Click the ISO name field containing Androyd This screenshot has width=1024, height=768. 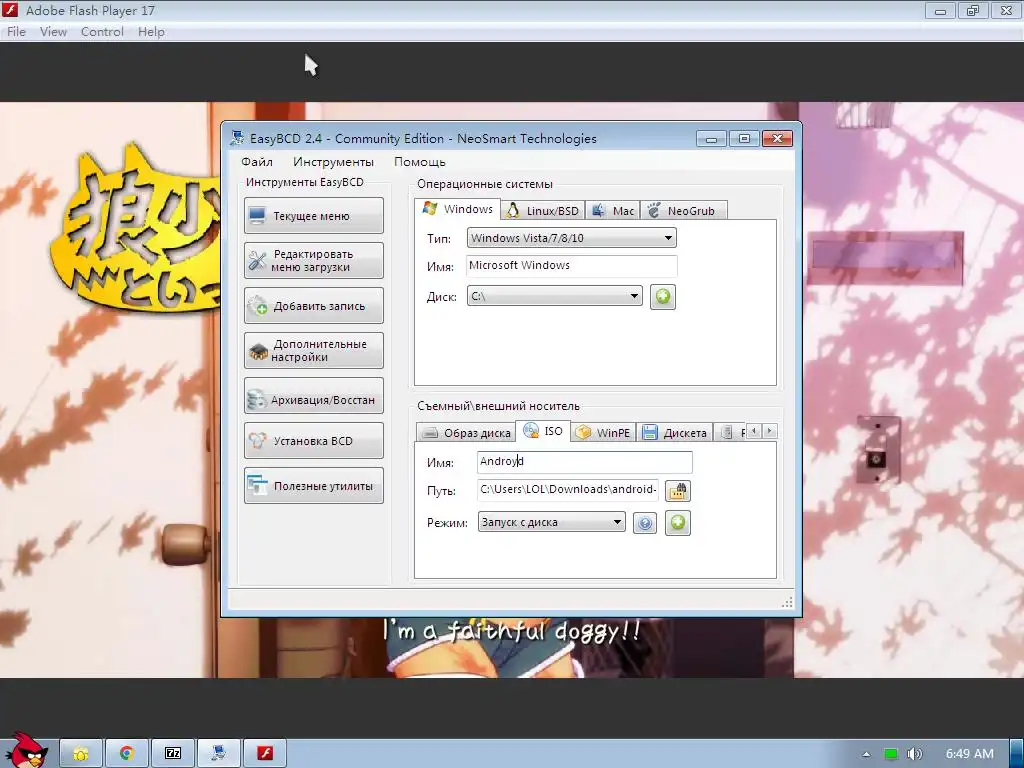coord(584,462)
